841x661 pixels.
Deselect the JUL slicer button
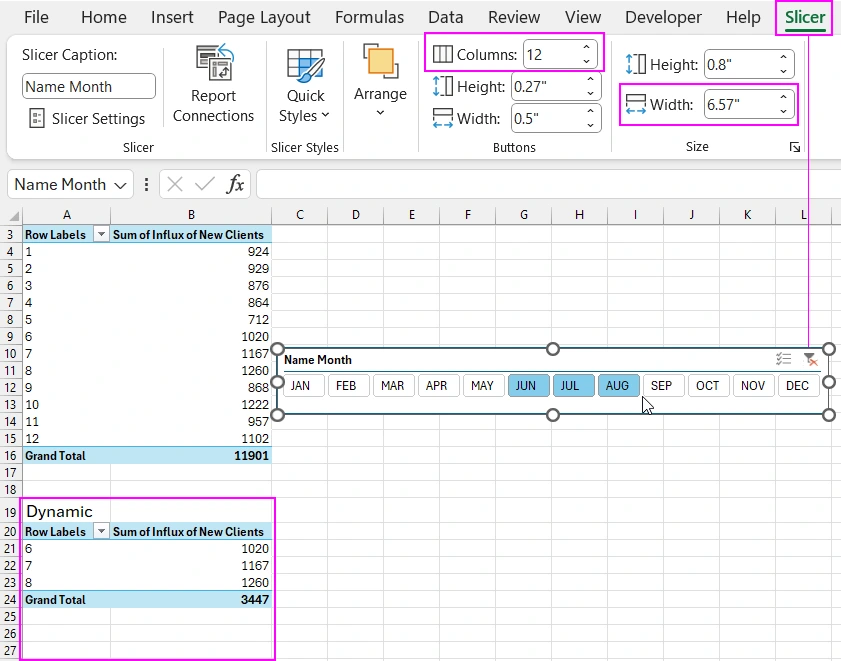[x=573, y=385]
